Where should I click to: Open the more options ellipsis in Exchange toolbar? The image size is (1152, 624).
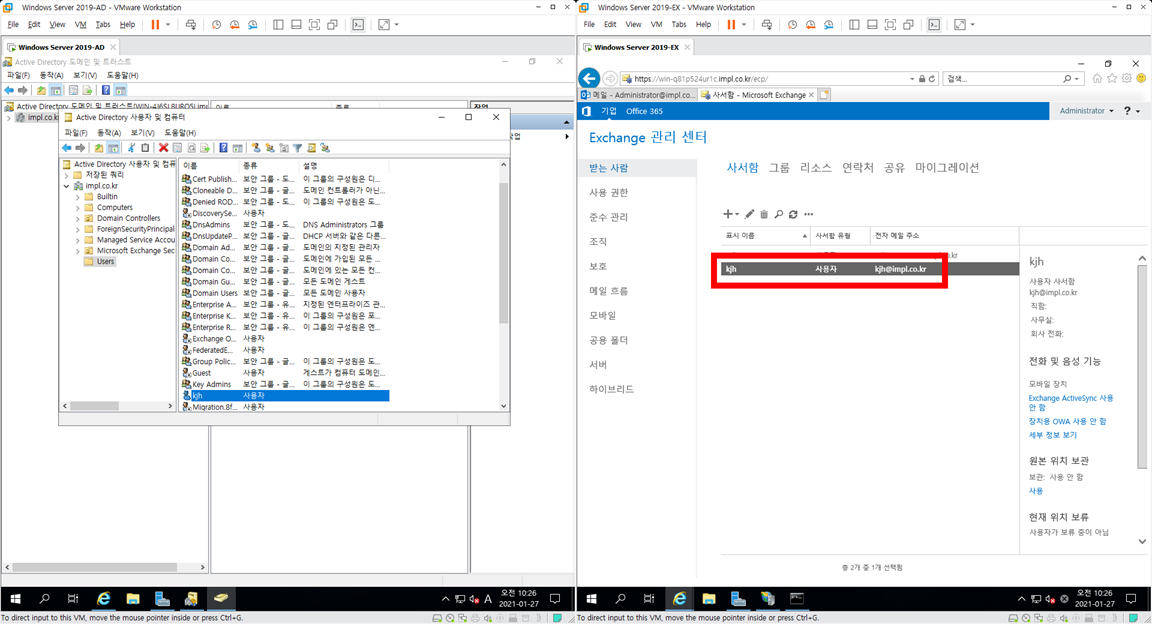click(809, 214)
